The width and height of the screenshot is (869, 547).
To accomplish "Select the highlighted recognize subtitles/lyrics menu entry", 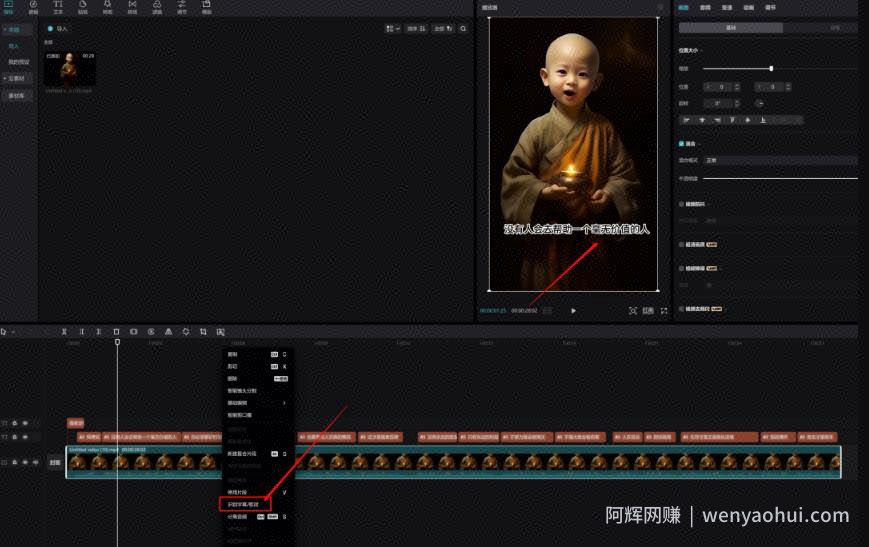I will tap(244, 504).
